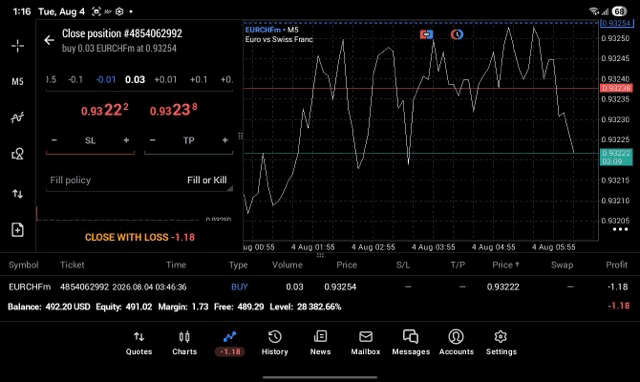Decrease volume by 0.01
The height and width of the screenshot is (382, 640).
106,80
